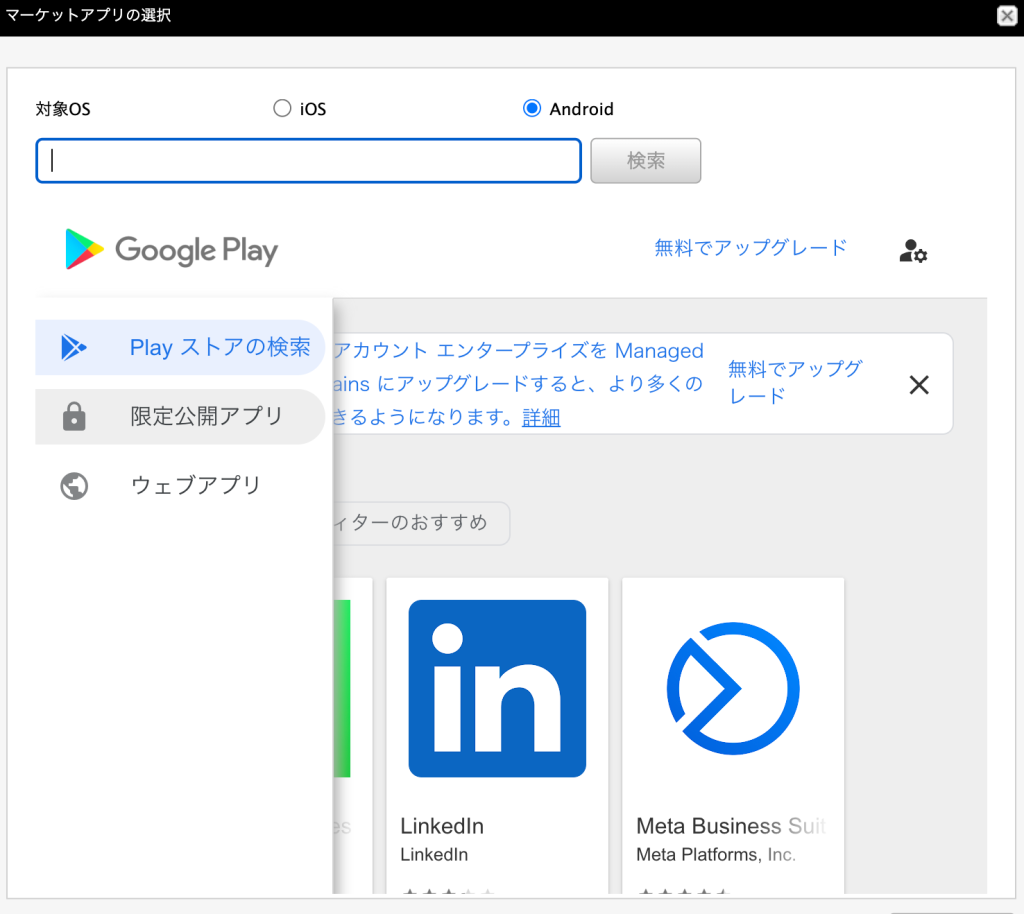Close the マーケットアプリの選択 dialog
The height and width of the screenshot is (914, 1024).
click(1007, 16)
